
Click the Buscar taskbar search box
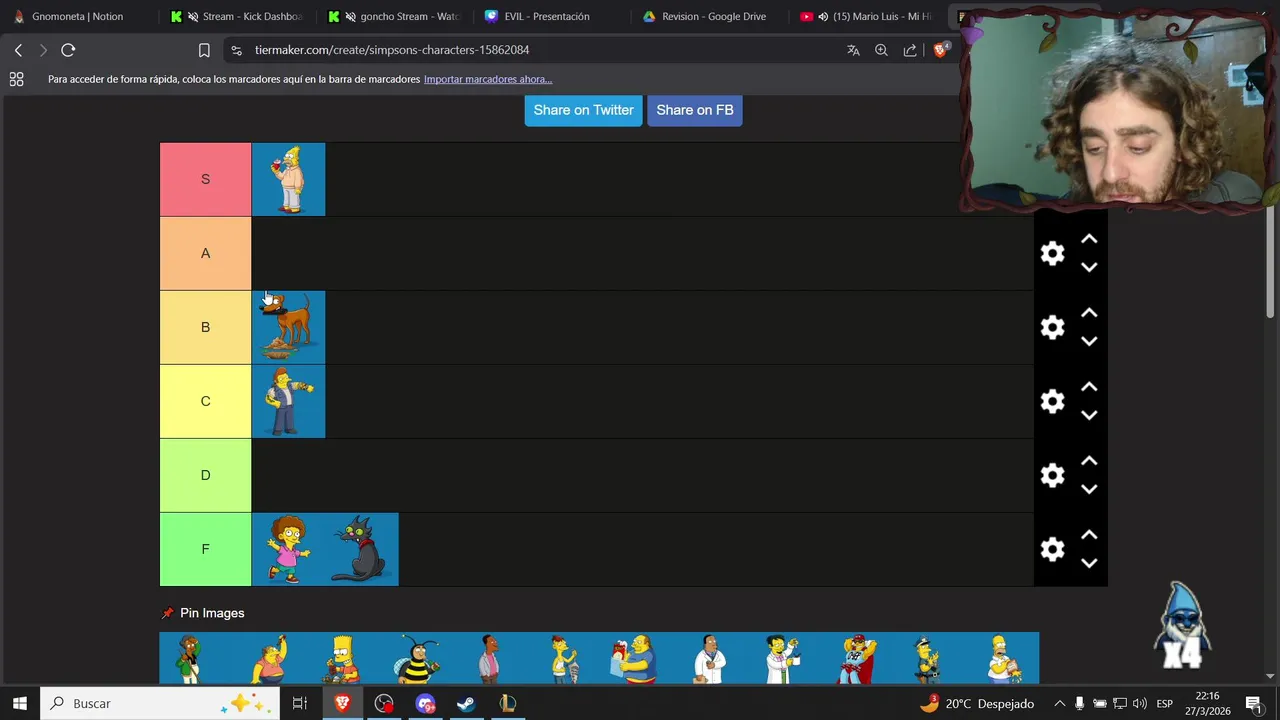tap(160, 703)
